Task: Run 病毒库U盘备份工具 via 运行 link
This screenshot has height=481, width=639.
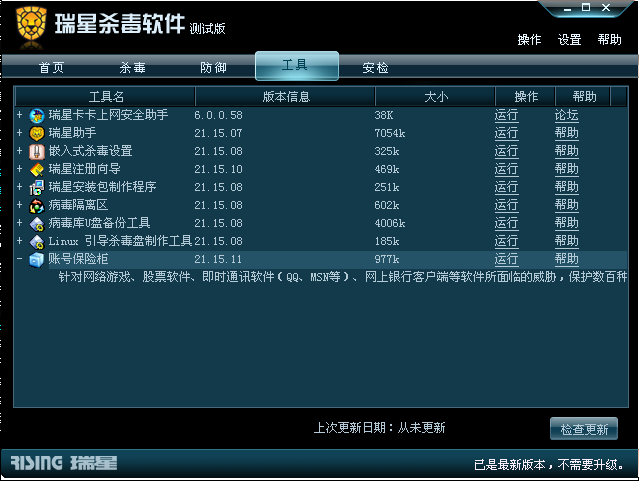Action: [x=507, y=223]
